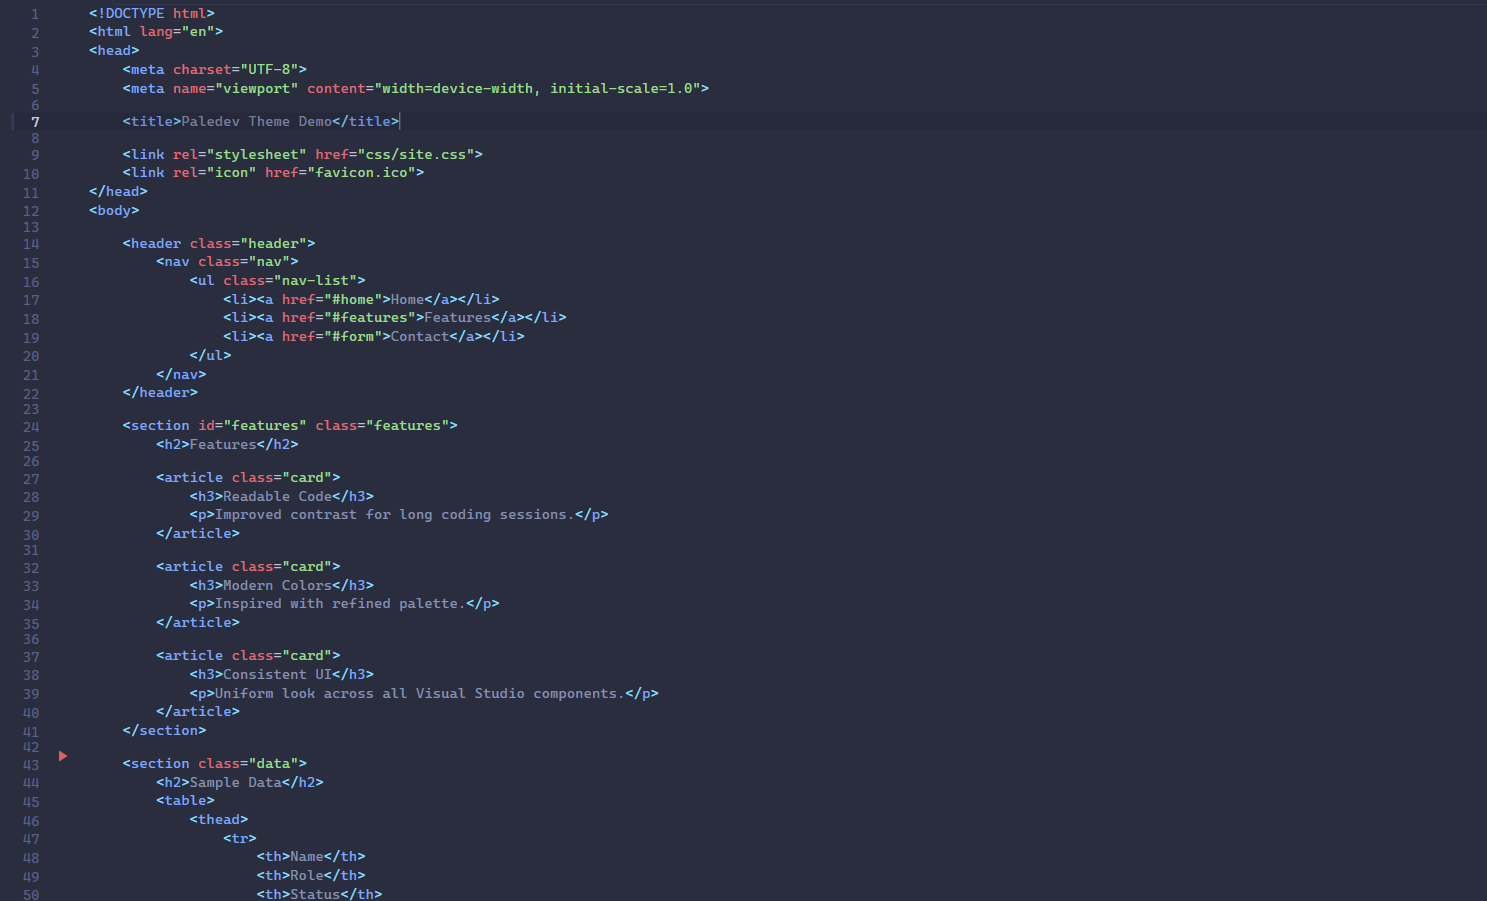
Task: Click the "#home" href value
Action: point(353,299)
